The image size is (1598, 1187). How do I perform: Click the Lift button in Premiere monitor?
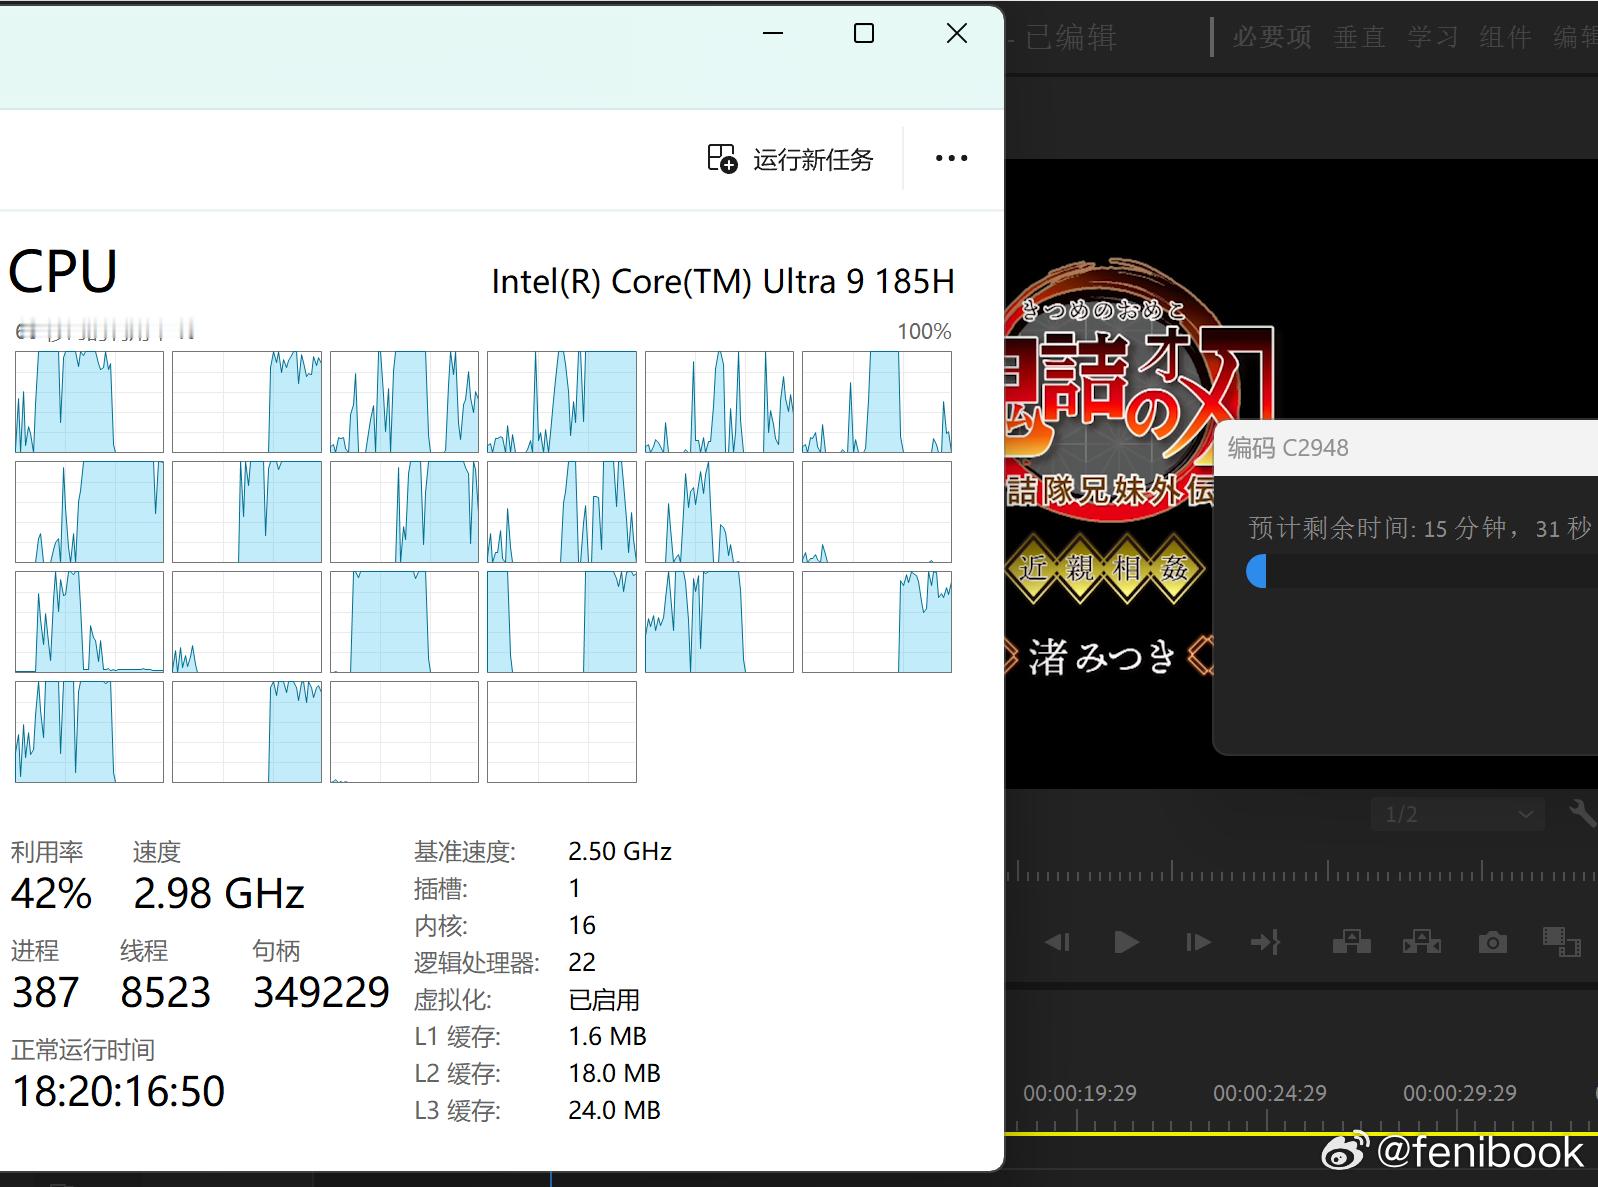(x=1351, y=941)
